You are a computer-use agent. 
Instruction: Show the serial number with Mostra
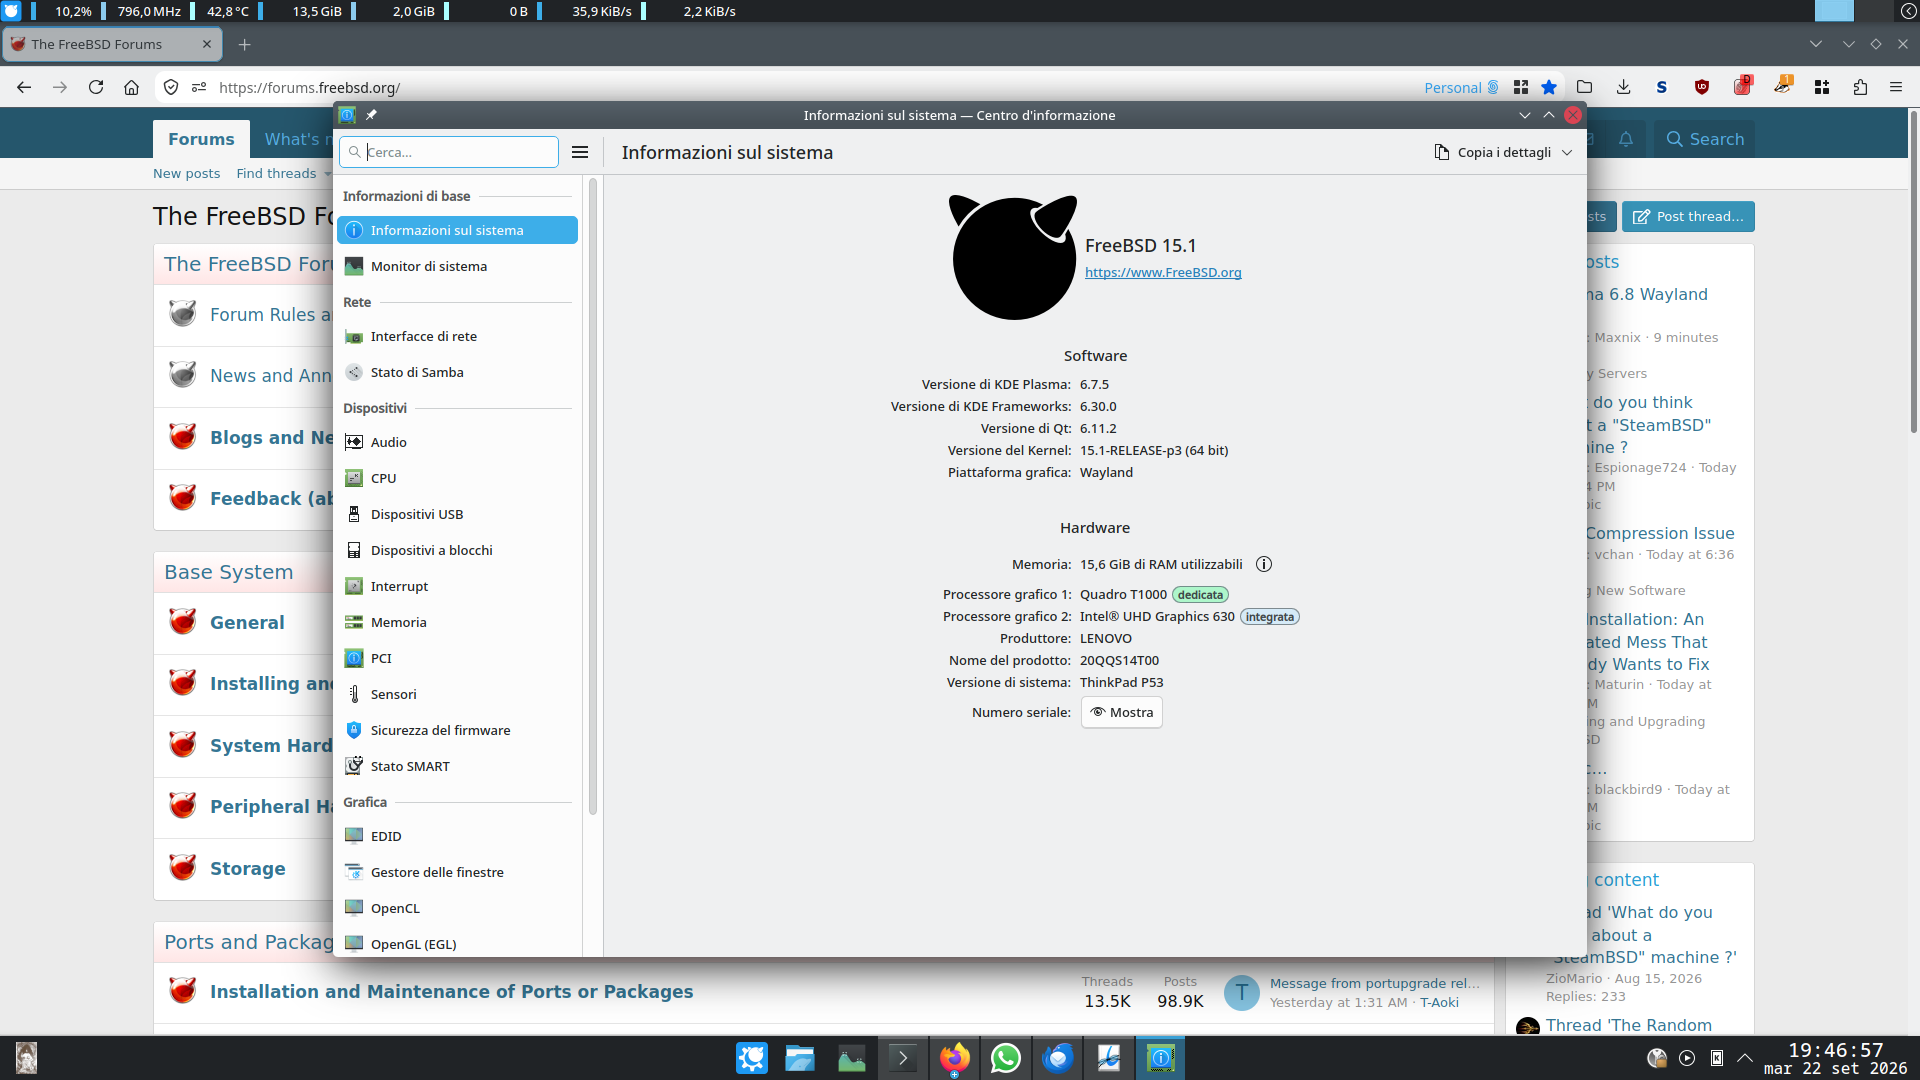point(1122,712)
